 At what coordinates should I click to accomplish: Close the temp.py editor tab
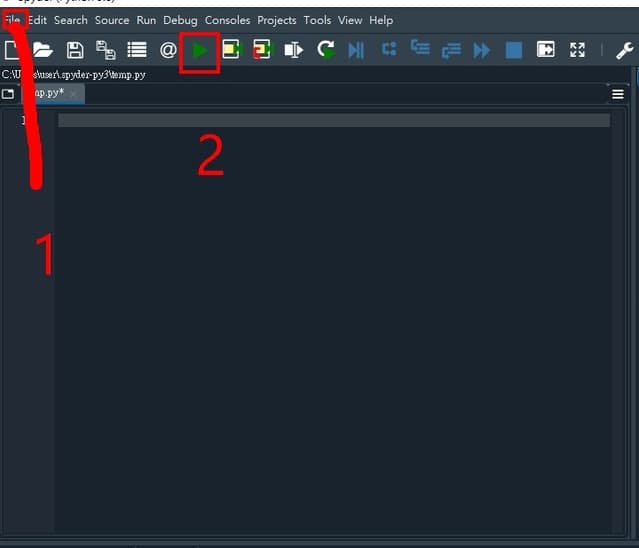(73, 94)
